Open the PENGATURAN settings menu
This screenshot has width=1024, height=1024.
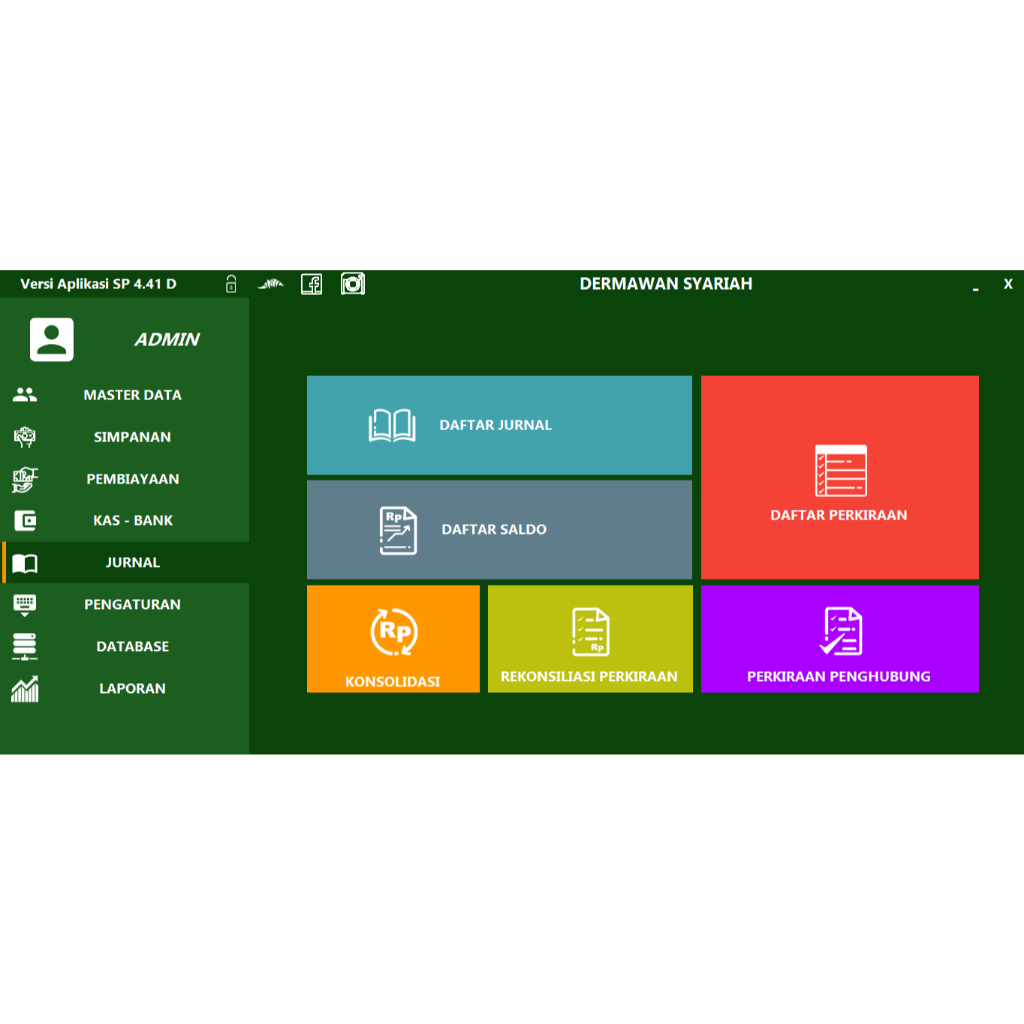click(125, 604)
